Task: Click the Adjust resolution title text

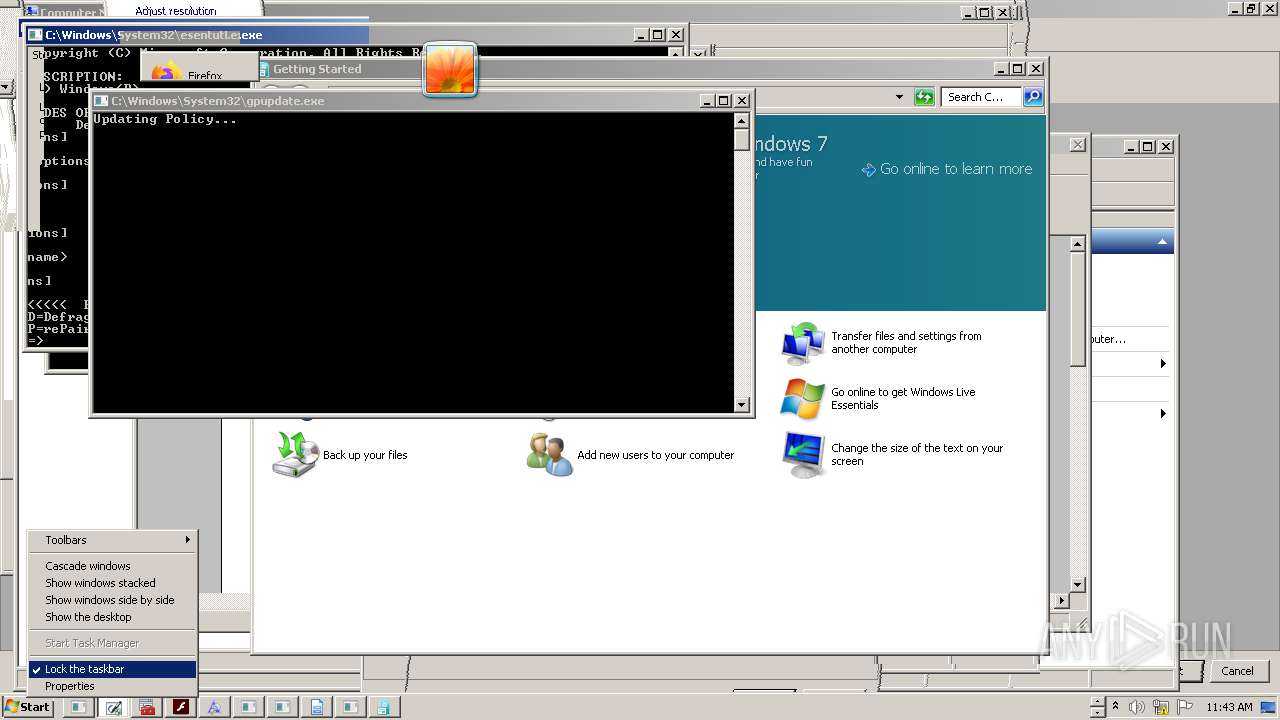Action: click(176, 11)
